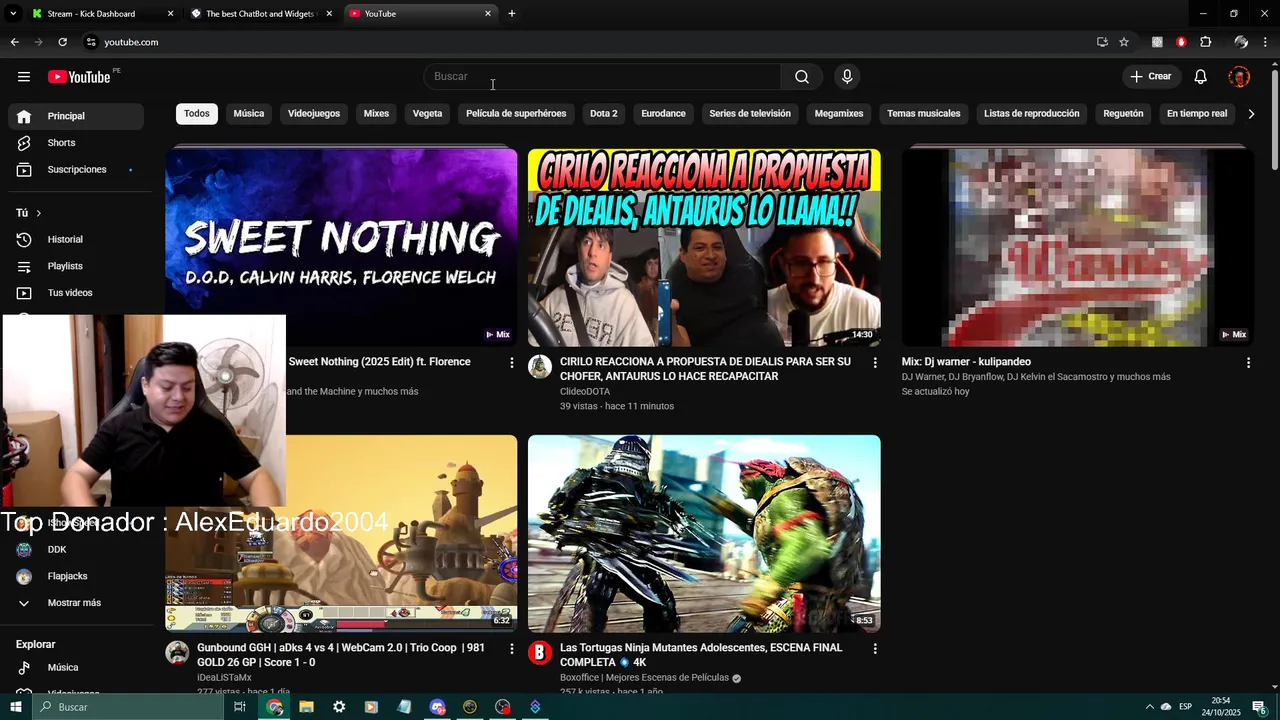Select the Todos filter chip

[x=197, y=114]
